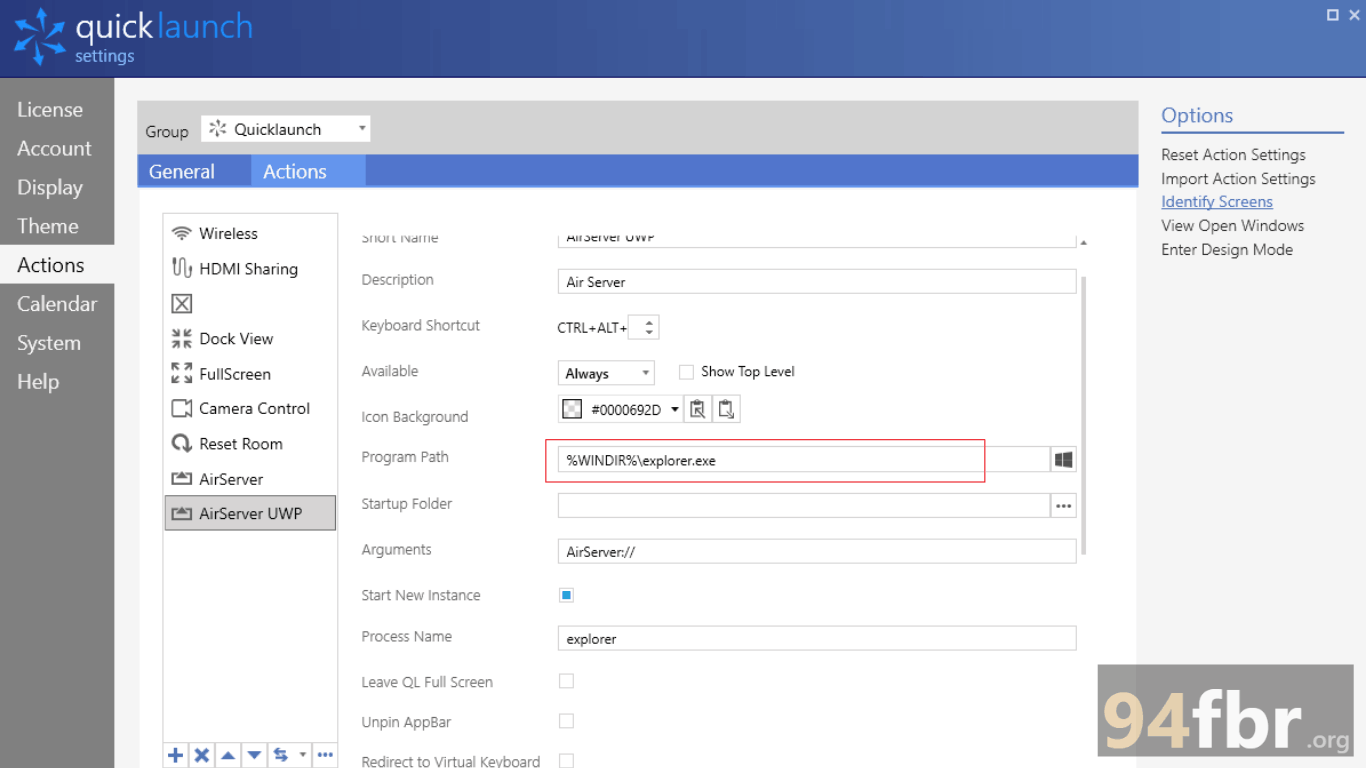Click the properties panel vertical scrollbar

pyautogui.click(x=1084, y=415)
